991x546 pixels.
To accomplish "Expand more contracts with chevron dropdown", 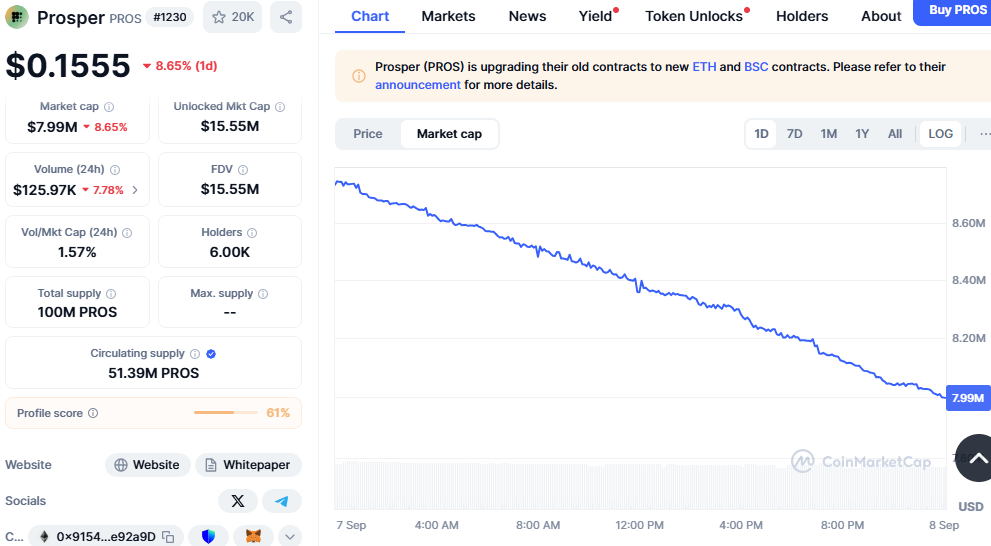I will coord(290,537).
